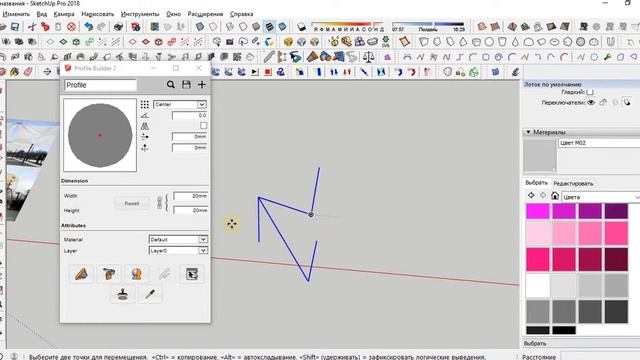Click the red Erase/Delete circle icon

click(x=71, y=27)
